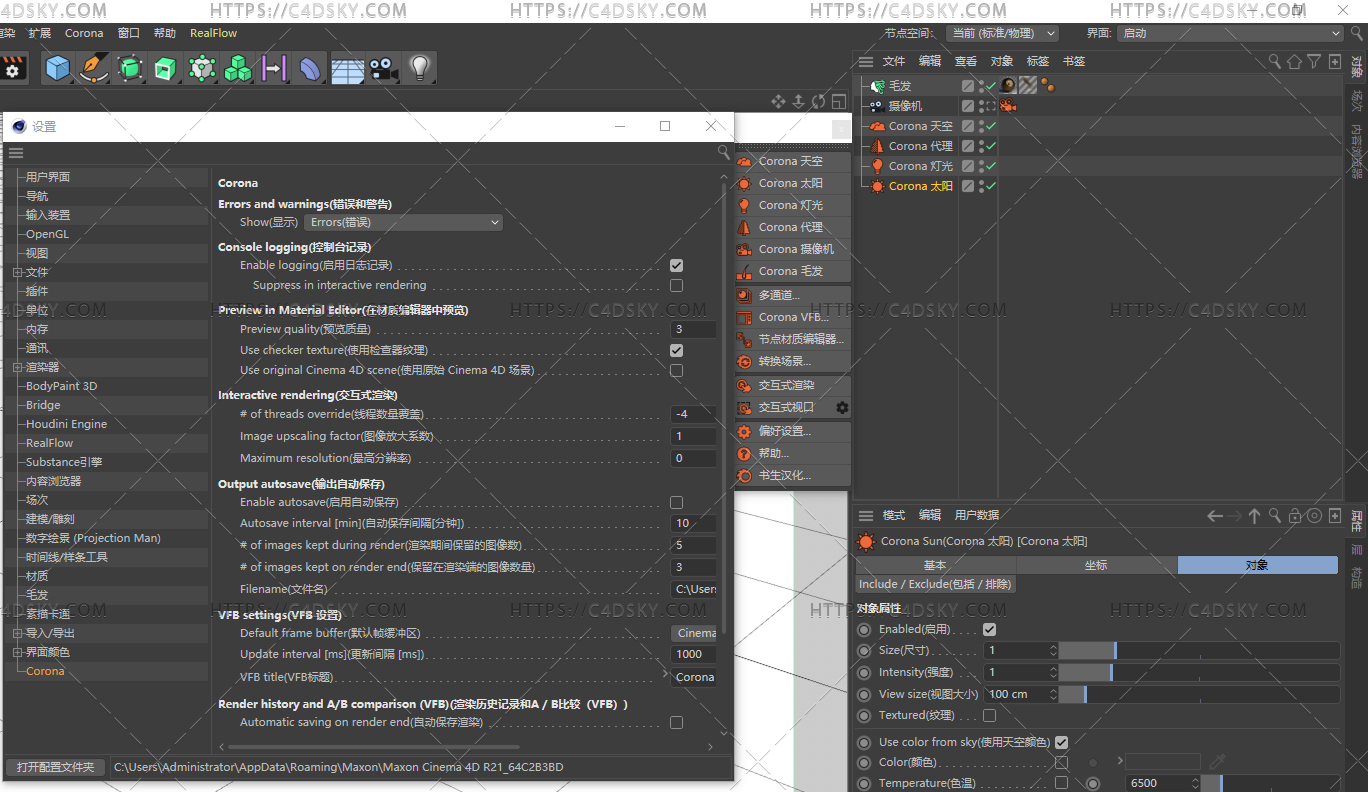The height and width of the screenshot is (792, 1368).
Task: Click the back arrow in Attributes panel
Action: tap(1215, 516)
